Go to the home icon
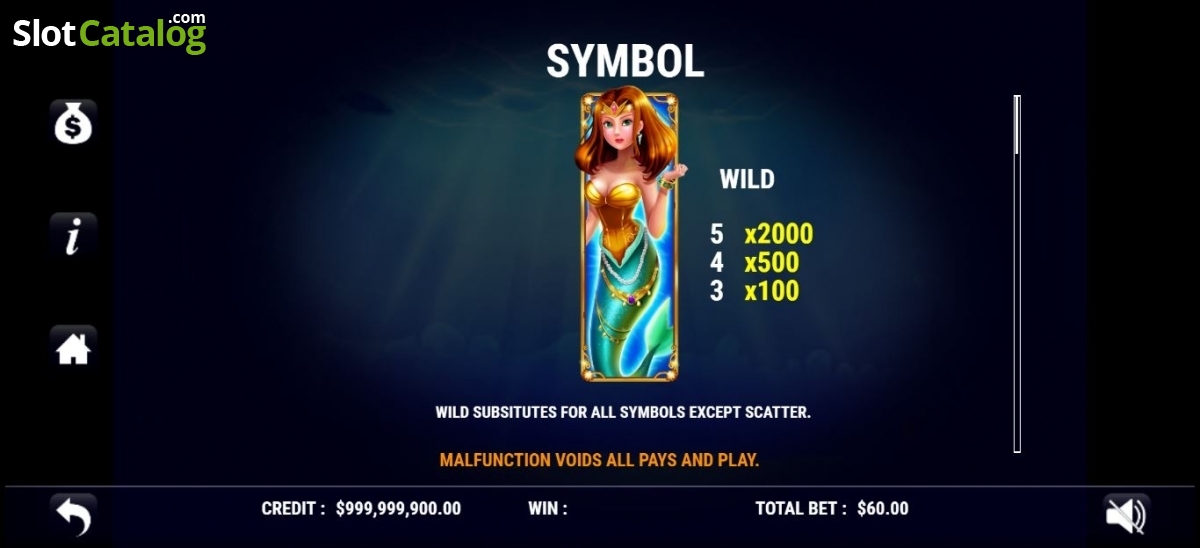 click(x=73, y=349)
